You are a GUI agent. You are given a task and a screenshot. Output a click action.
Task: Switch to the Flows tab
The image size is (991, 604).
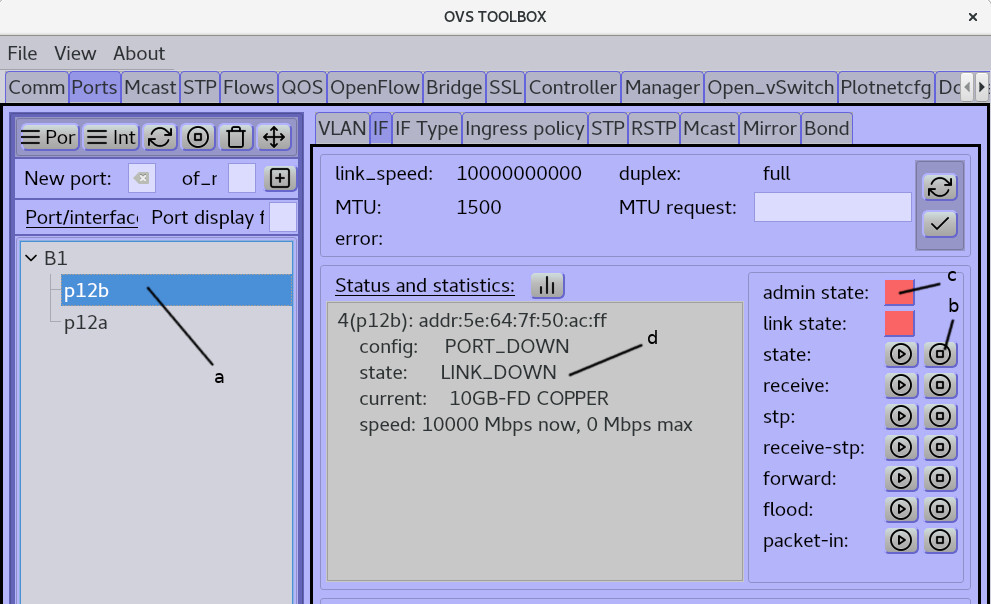248,87
